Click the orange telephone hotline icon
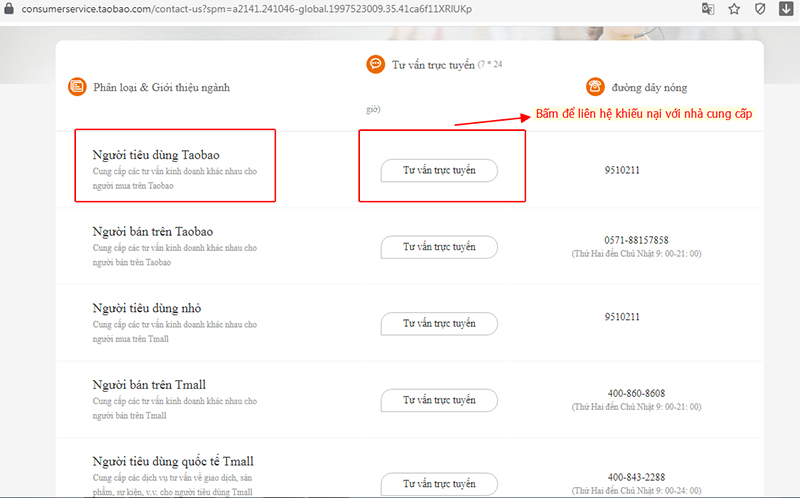The width and height of the screenshot is (800, 498). [594, 86]
